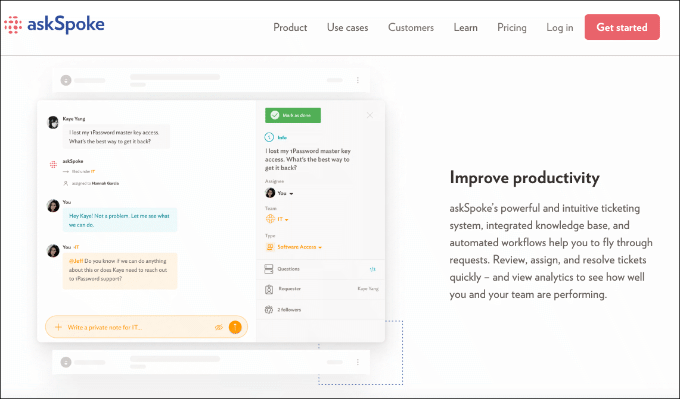Click Kaye's message about 1Password master key
680x399 pixels.
coord(116,137)
